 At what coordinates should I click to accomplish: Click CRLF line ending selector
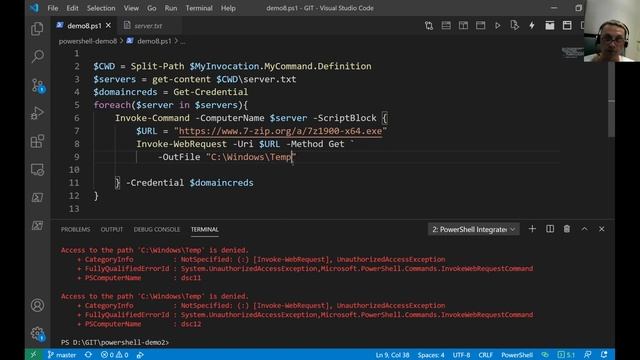click(x=485, y=355)
